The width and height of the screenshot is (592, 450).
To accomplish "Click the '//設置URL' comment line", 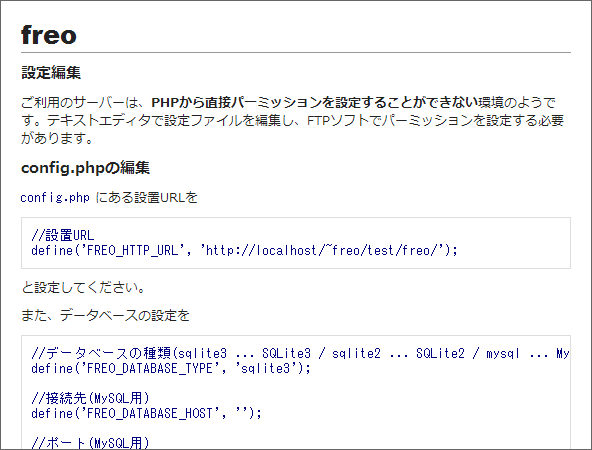I will 63,235.
